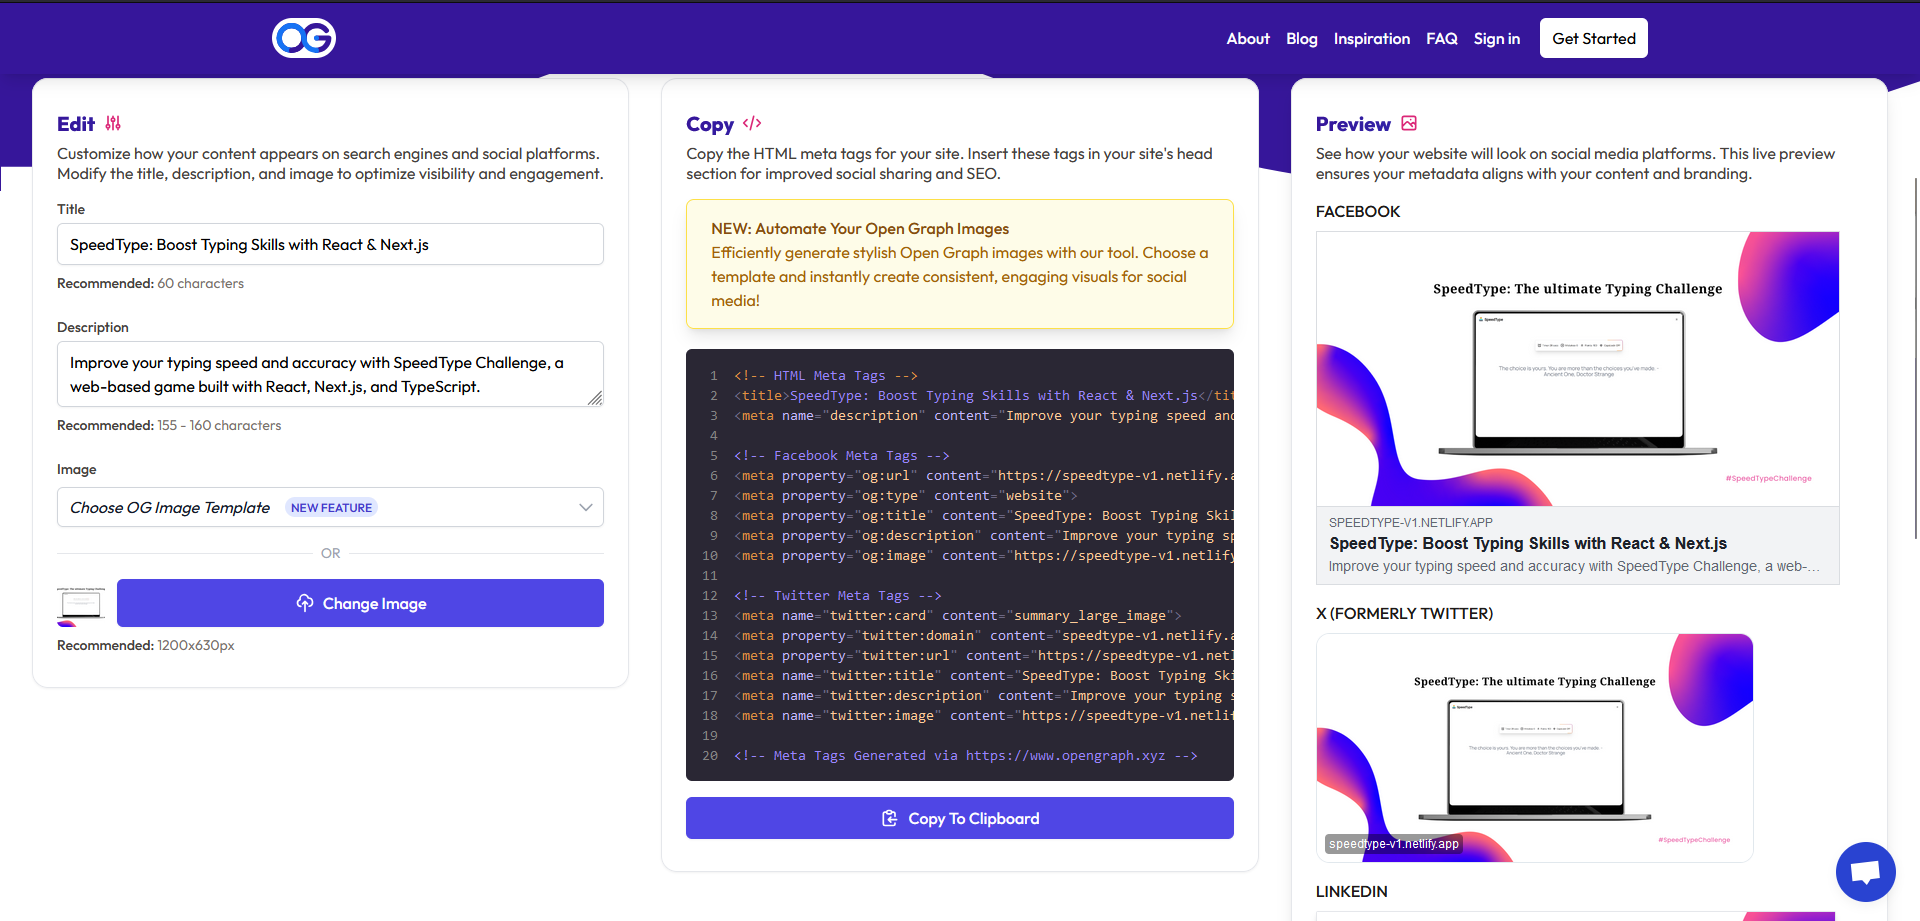Click the speedtype-v1.netlify.app label on Twitter card
Screen dimensions: 1920x921
coord(1393,844)
